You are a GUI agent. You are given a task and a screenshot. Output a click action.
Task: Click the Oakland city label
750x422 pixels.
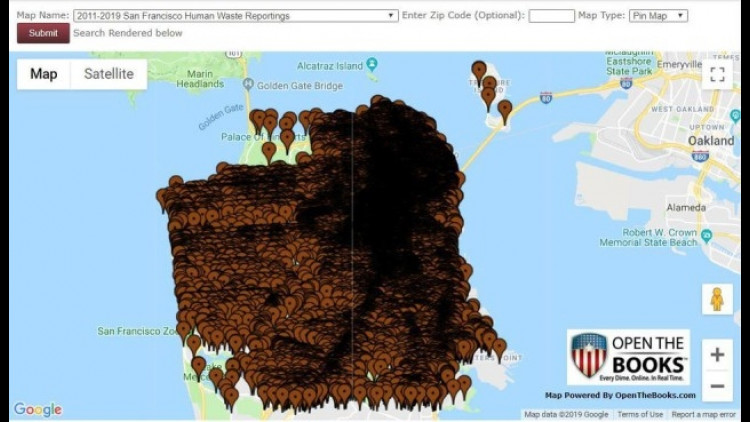pyautogui.click(x=711, y=141)
